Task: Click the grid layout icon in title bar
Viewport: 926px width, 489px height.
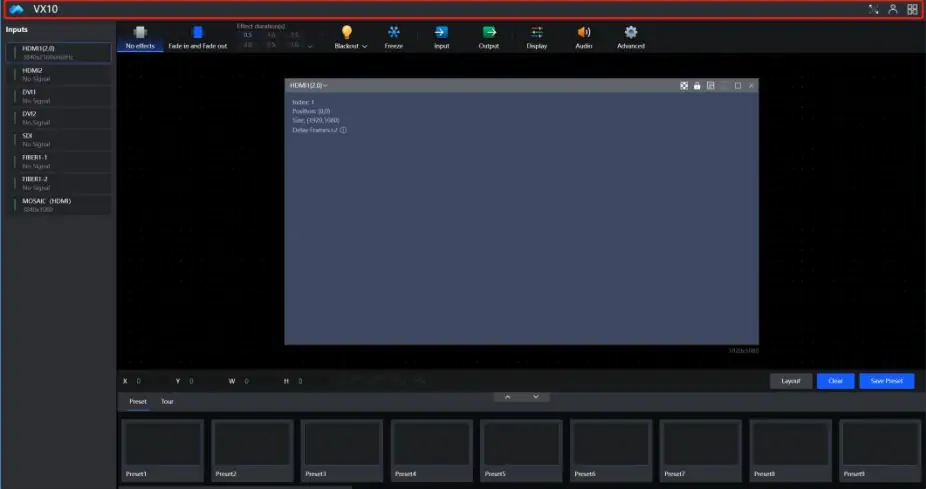Action: click(912, 9)
